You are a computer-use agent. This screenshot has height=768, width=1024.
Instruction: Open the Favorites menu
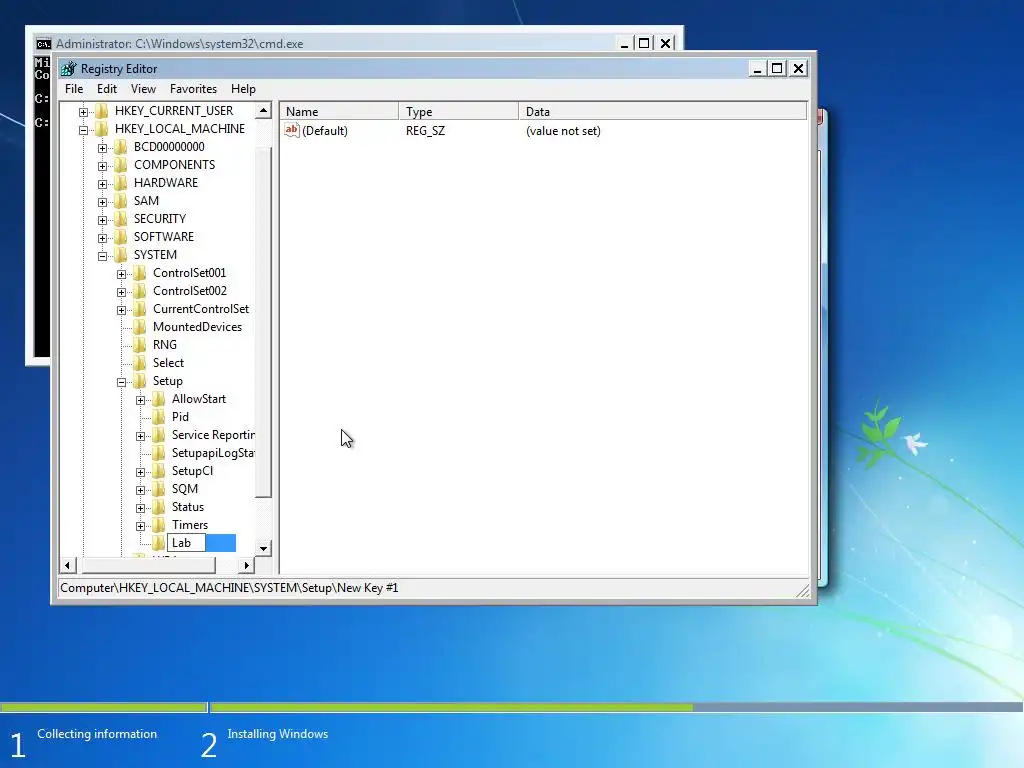[x=193, y=89]
